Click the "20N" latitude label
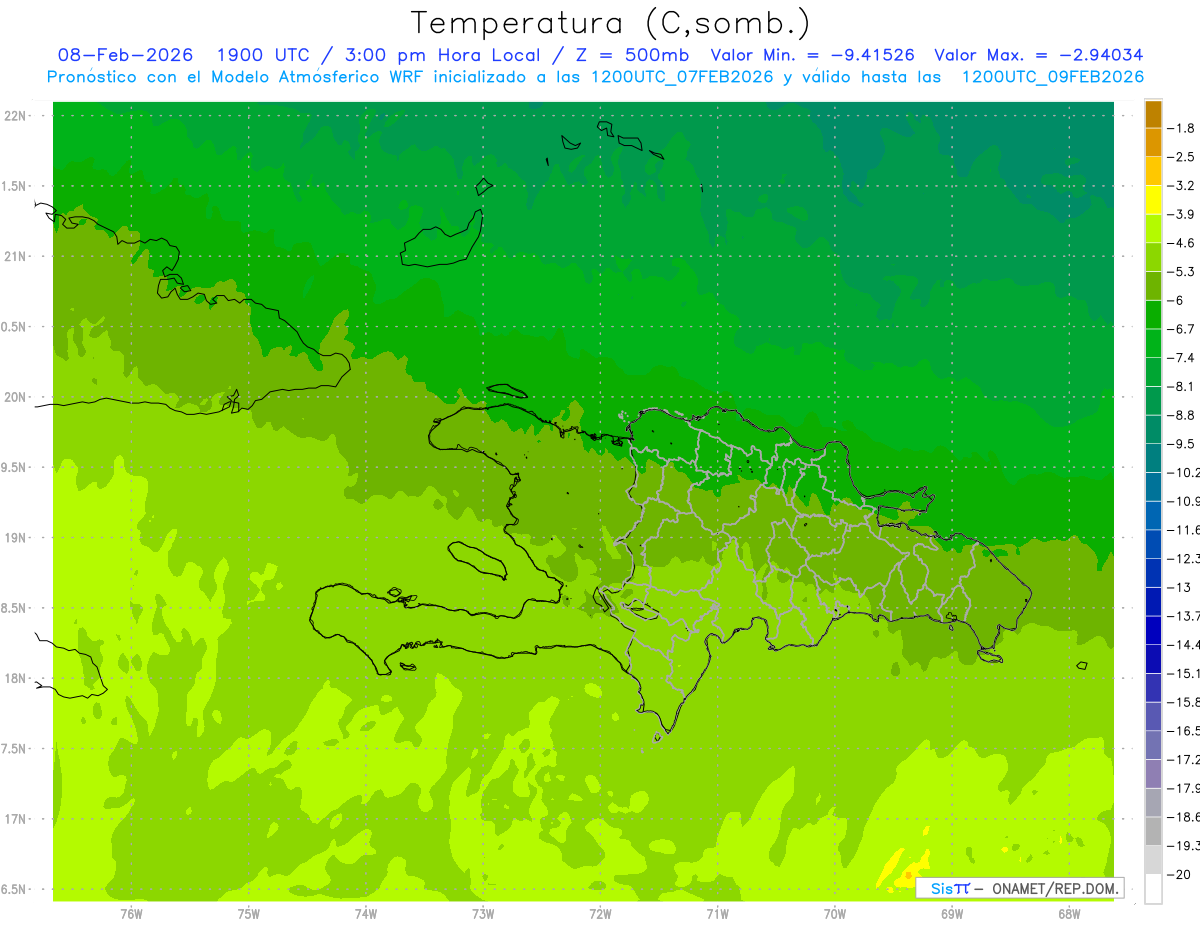This screenshot has height=927, width=1200. pyautogui.click(x=14, y=398)
